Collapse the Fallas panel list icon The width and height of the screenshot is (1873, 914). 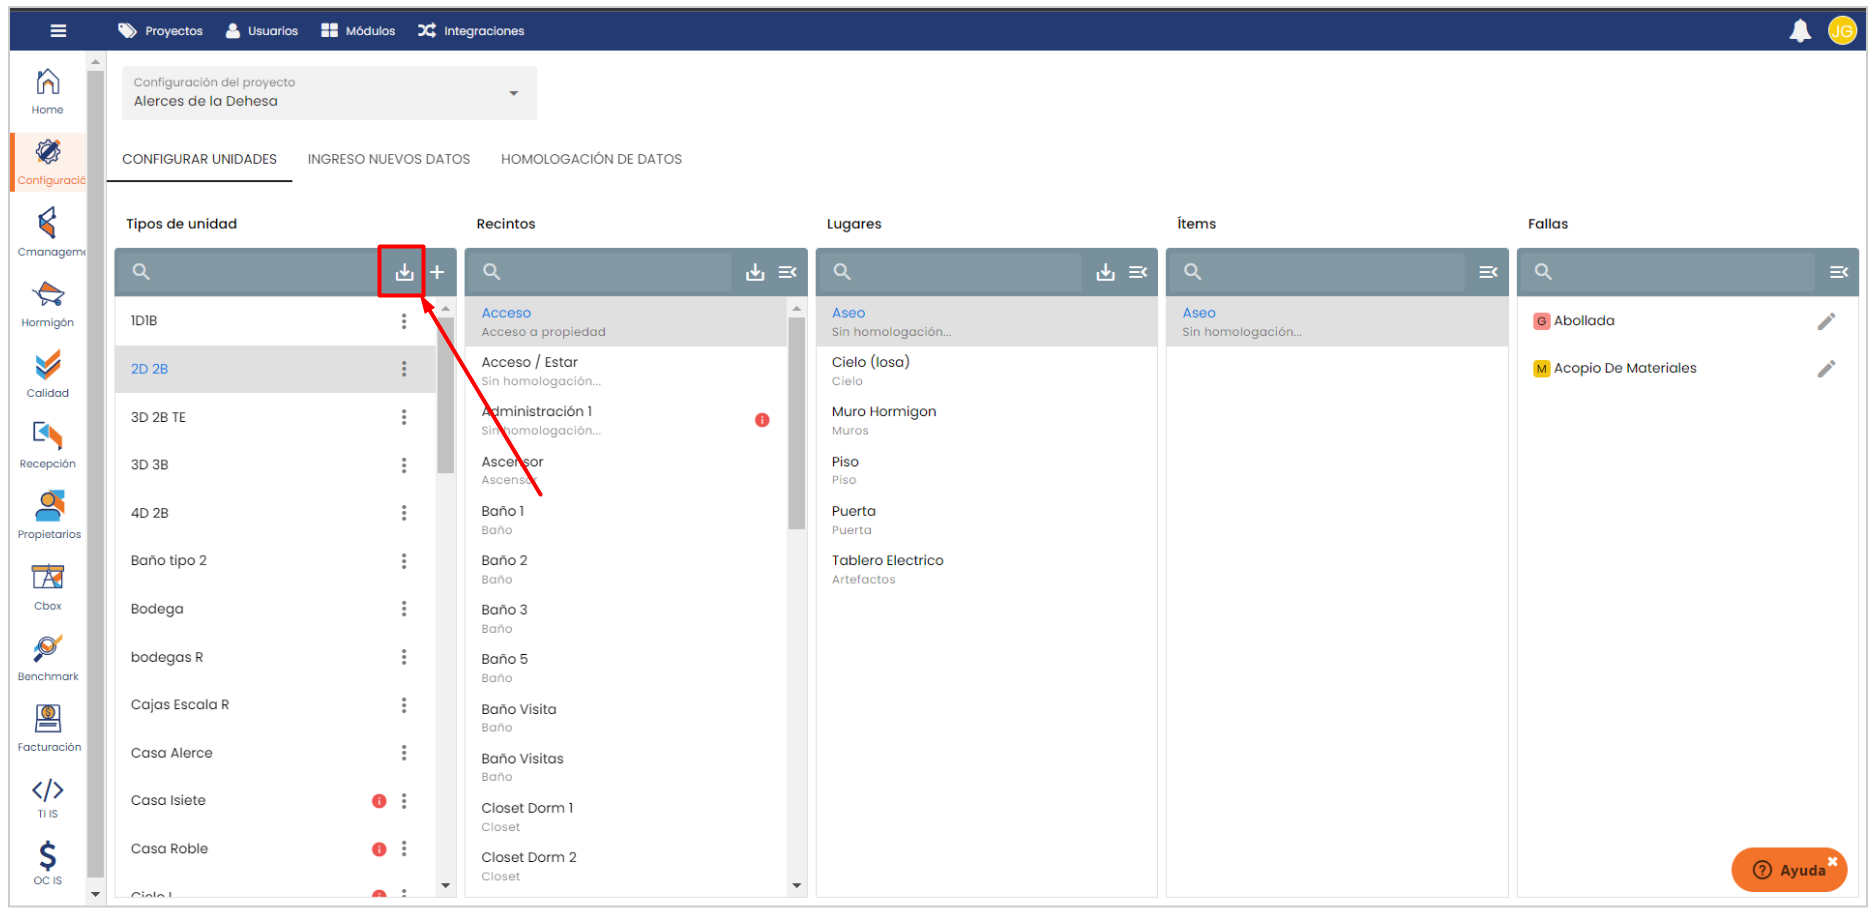[1838, 272]
